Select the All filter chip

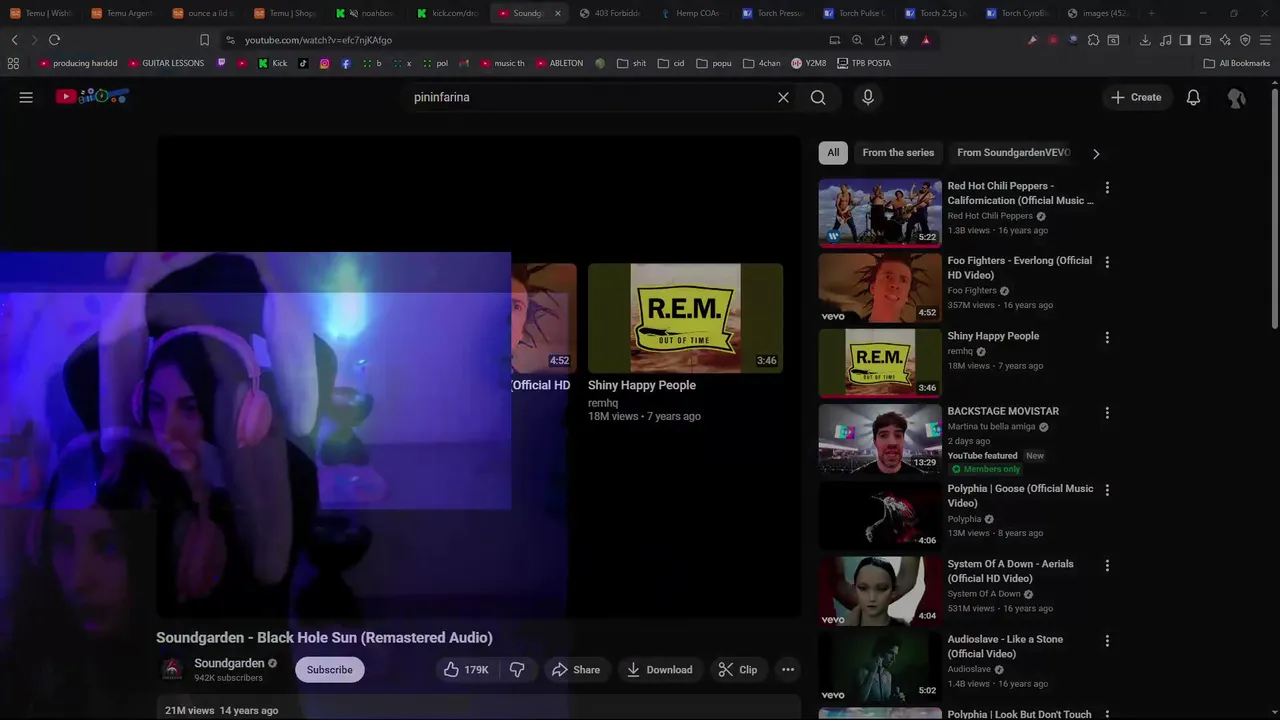833,153
